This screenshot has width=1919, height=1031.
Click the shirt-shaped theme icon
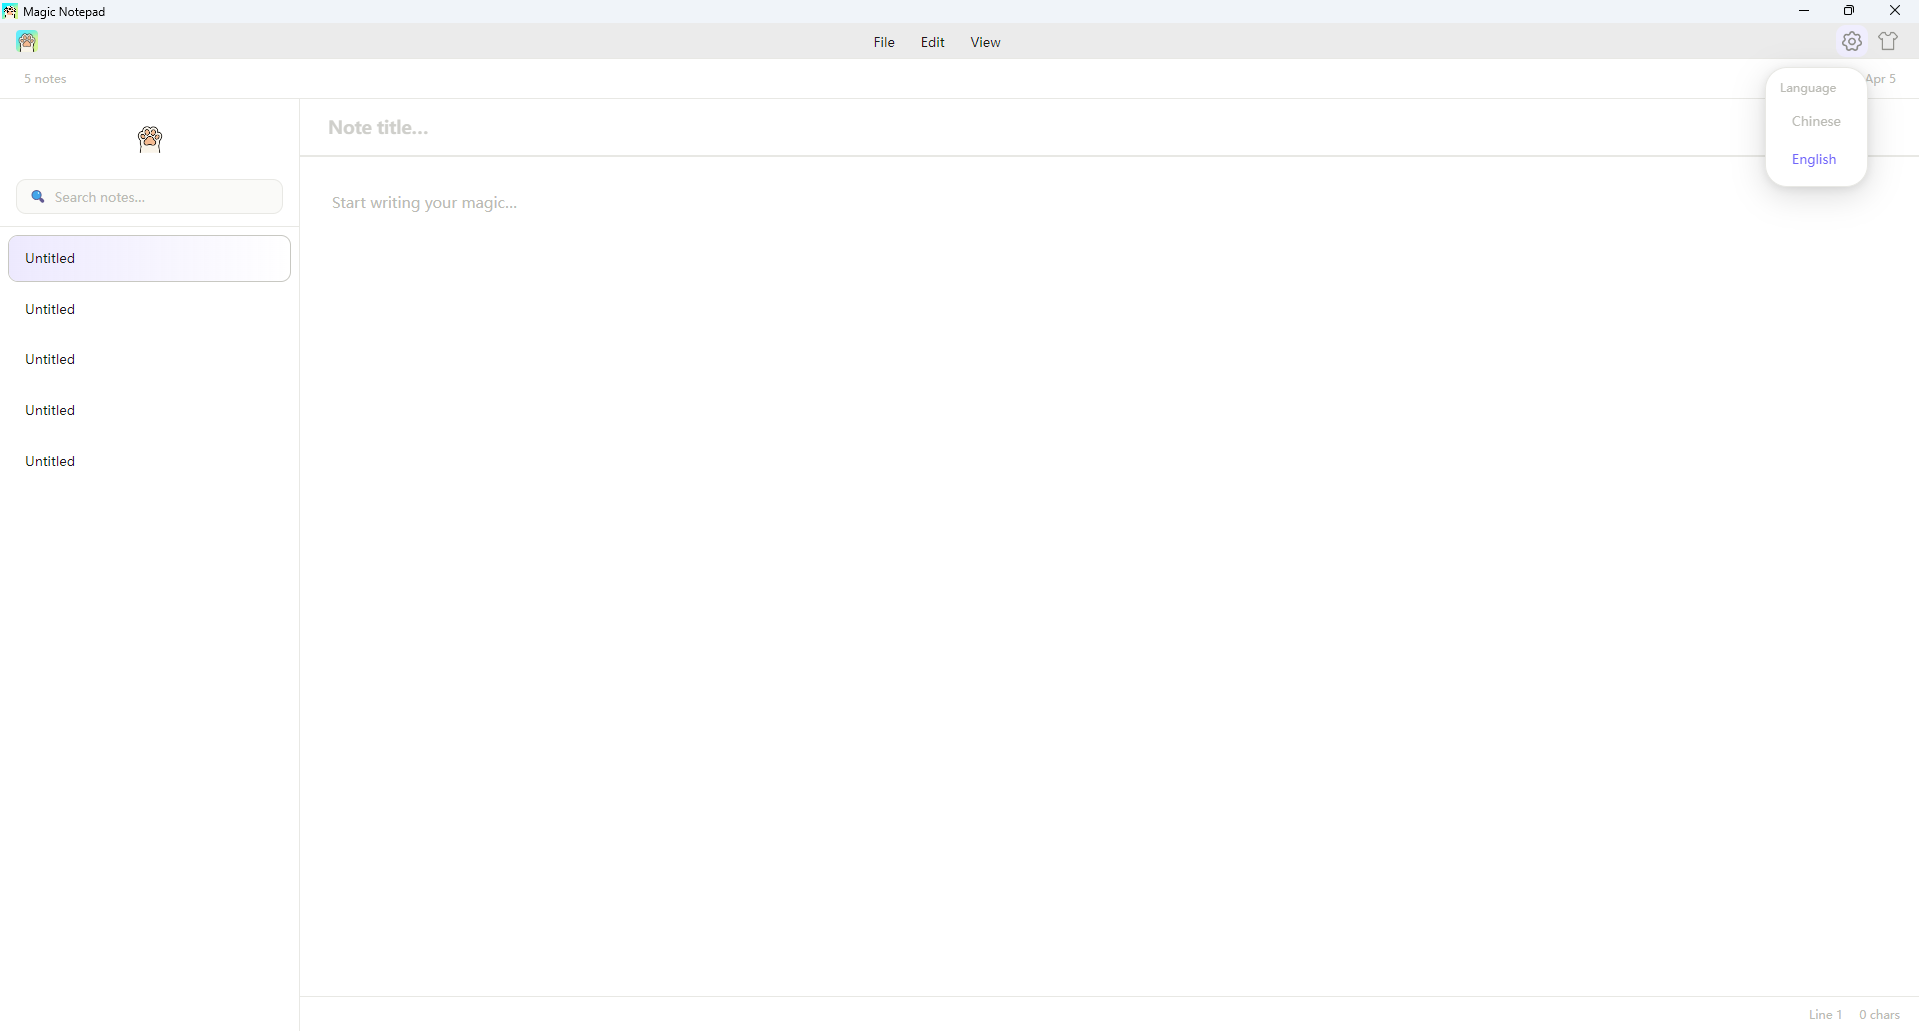(1888, 42)
